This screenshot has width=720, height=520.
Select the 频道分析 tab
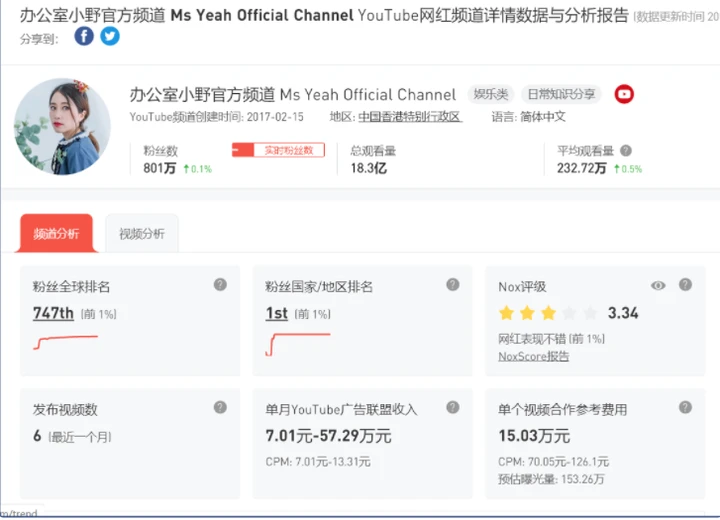point(56,233)
